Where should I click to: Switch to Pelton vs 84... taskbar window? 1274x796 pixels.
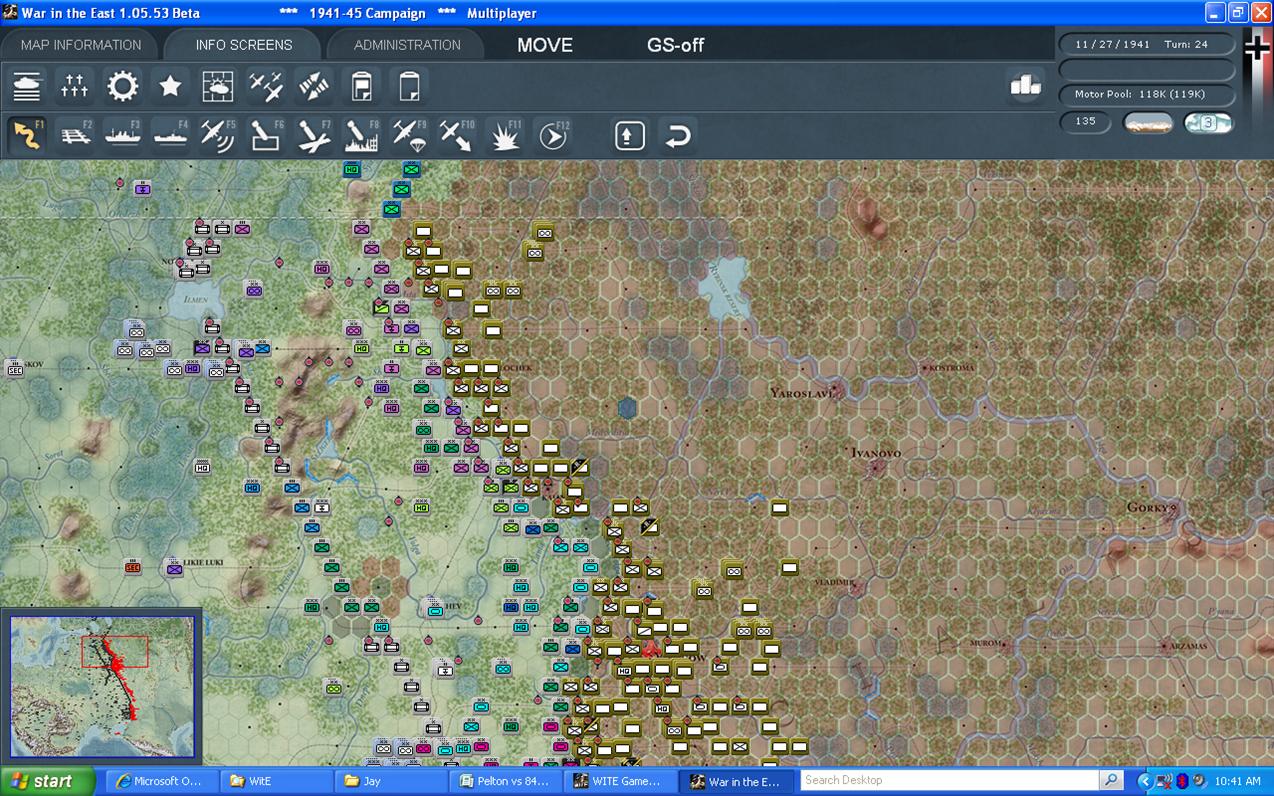[x=504, y=781]
